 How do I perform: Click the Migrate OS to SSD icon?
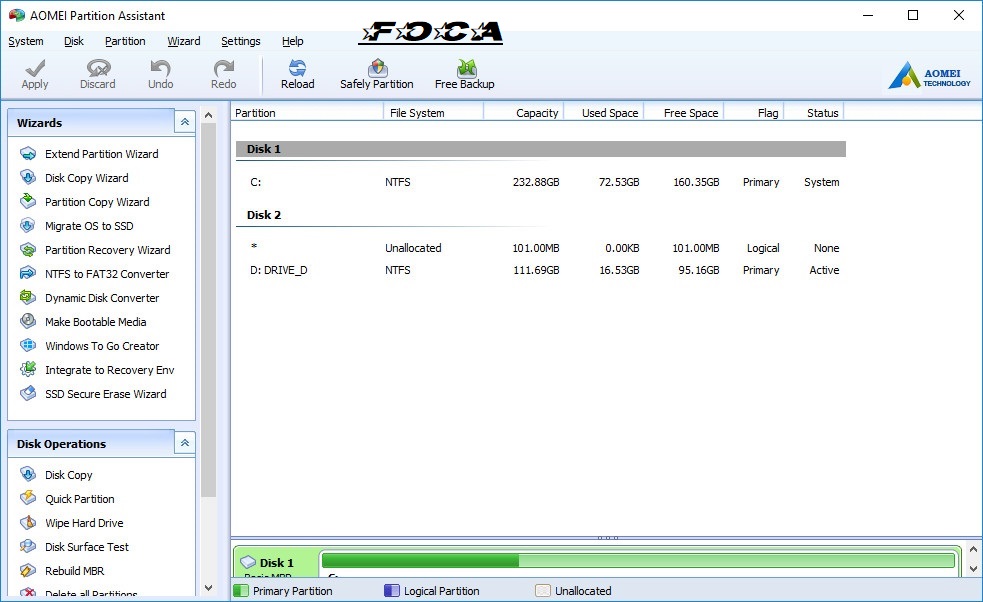[x=28, y=226]
